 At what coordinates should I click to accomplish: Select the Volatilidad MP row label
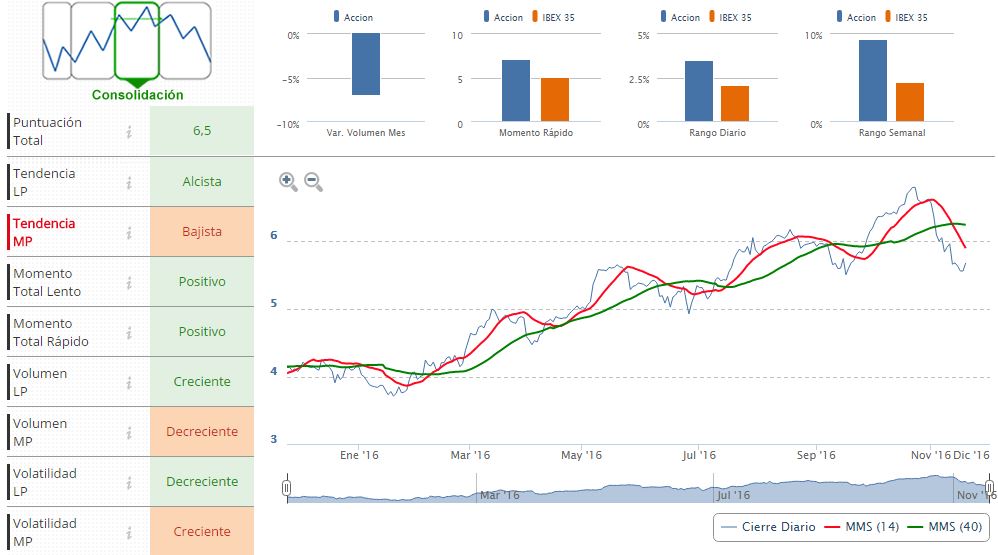[x=45, y=533]
